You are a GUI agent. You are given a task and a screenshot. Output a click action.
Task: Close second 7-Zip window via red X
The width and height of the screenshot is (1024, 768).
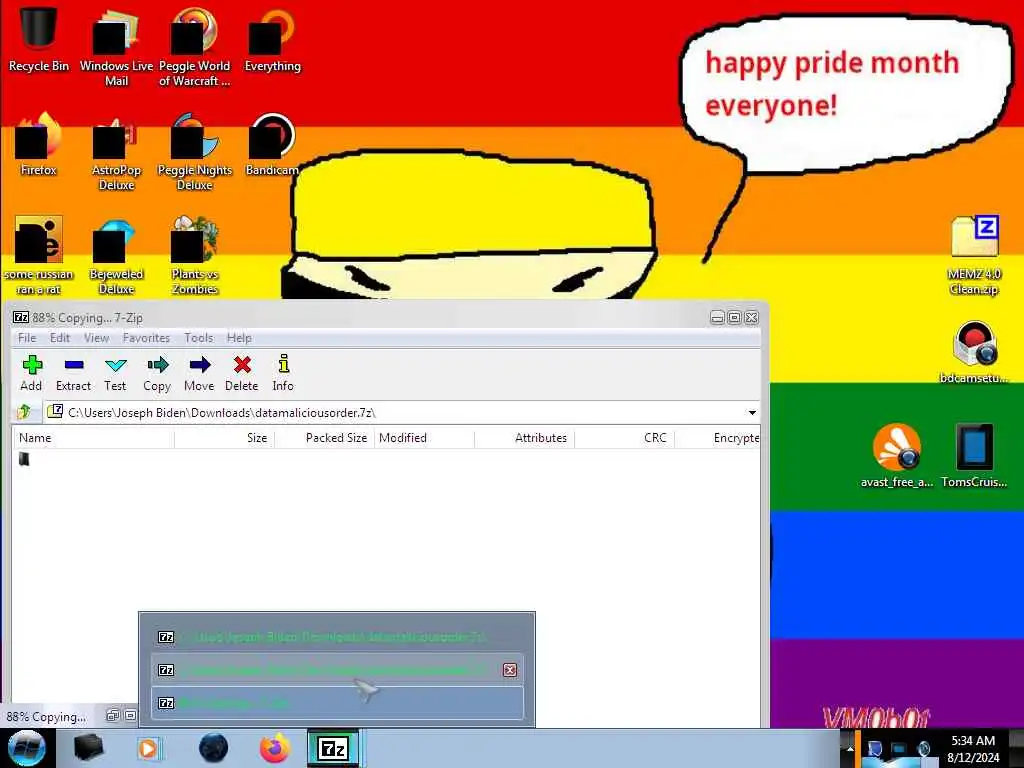click(510, 670)
